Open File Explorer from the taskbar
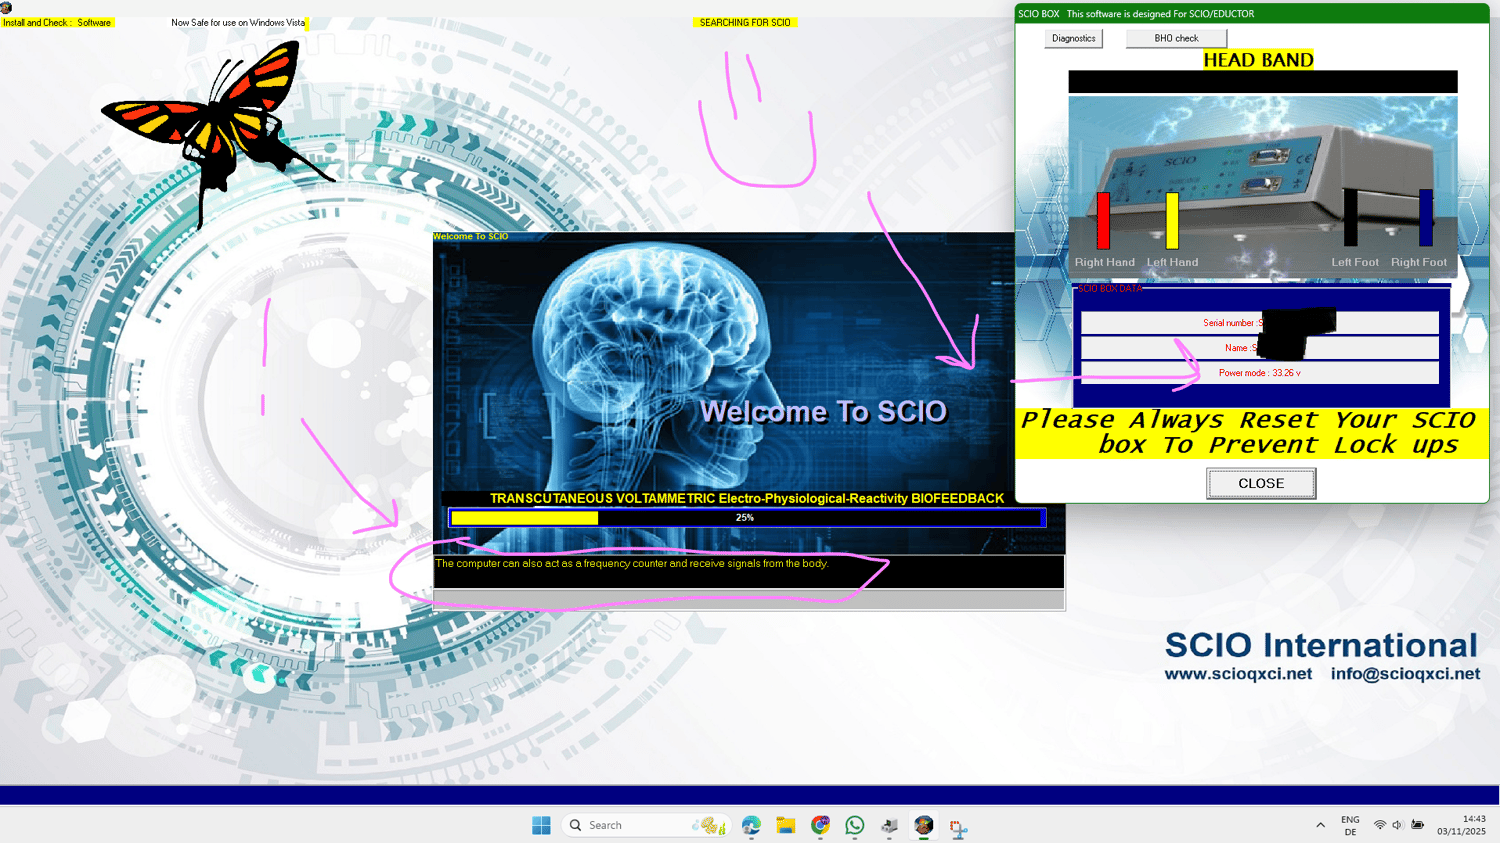 coord(786,825)
